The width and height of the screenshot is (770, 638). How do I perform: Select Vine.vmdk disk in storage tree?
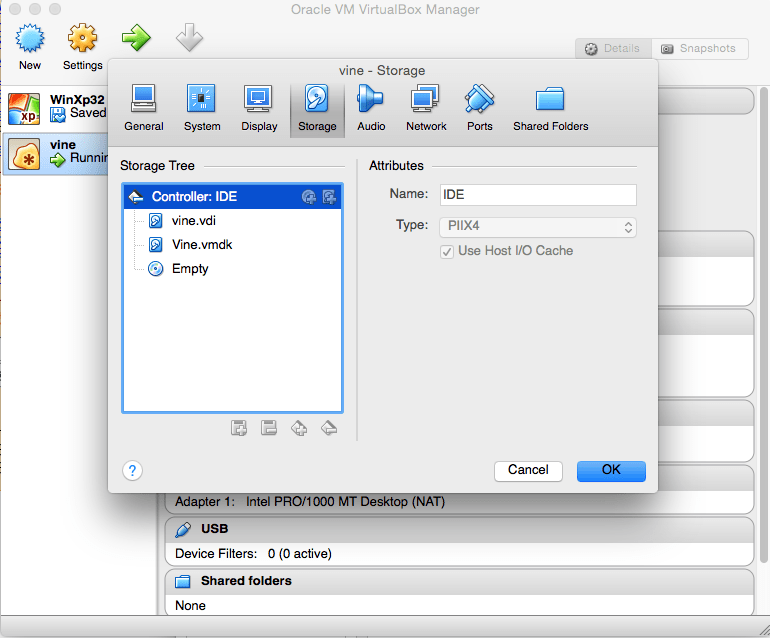tap(232, 245)
